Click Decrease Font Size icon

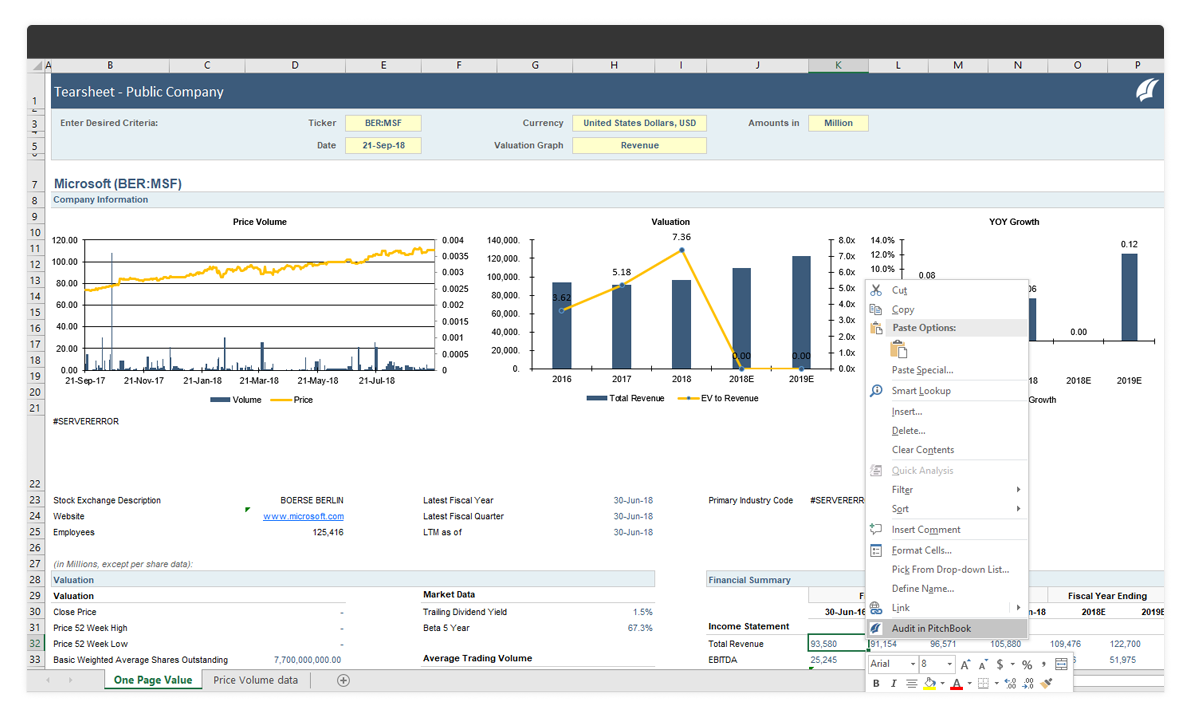pos(984,664)
